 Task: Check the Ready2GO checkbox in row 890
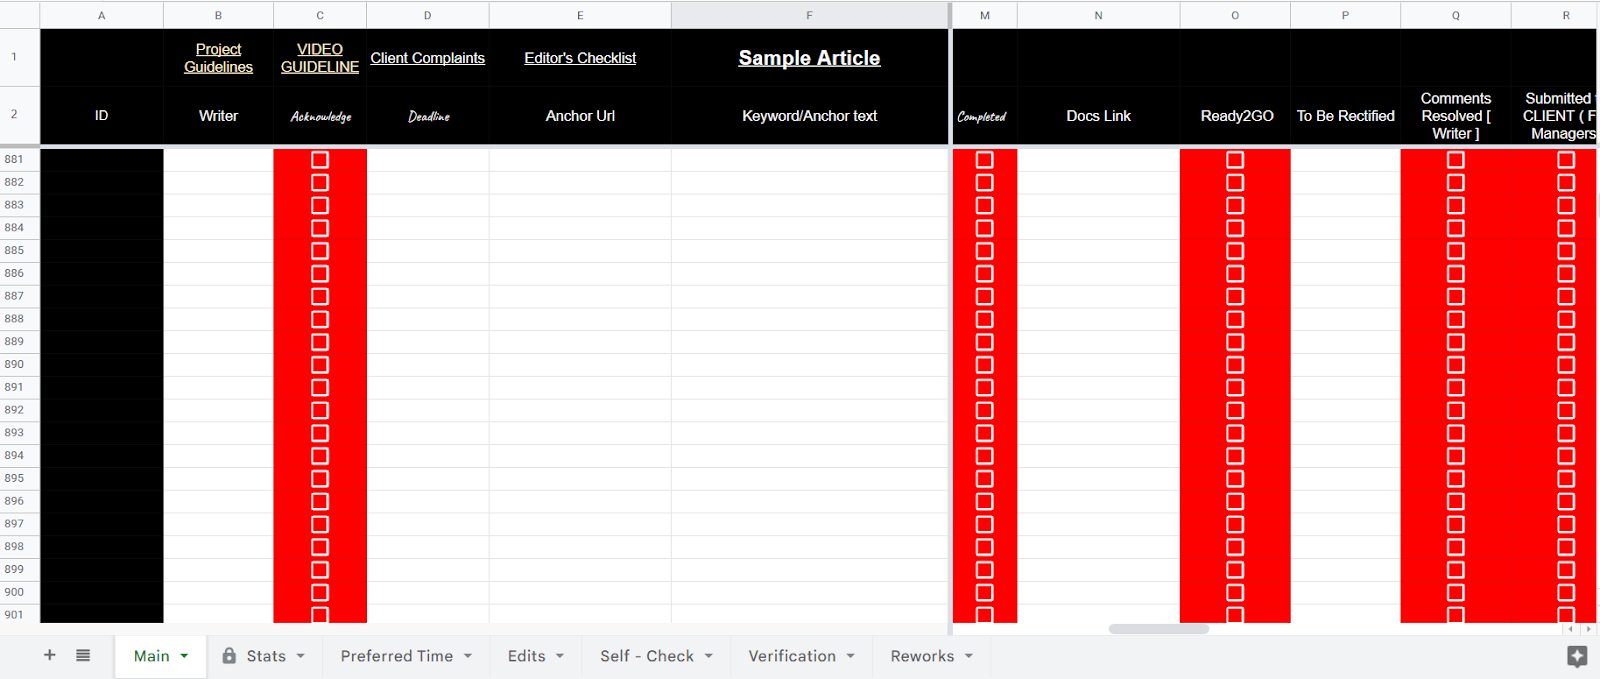click(1235, 365)
